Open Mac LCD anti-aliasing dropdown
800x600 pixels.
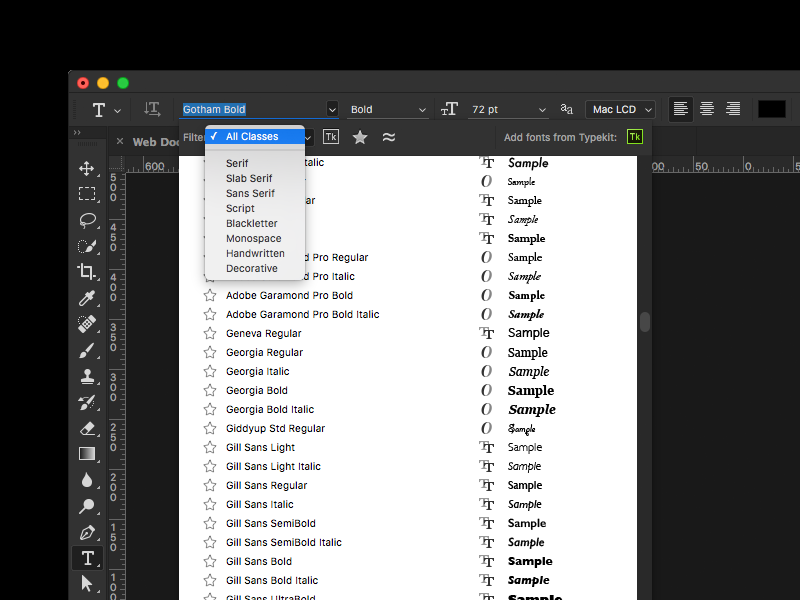(x=620, y=110)
